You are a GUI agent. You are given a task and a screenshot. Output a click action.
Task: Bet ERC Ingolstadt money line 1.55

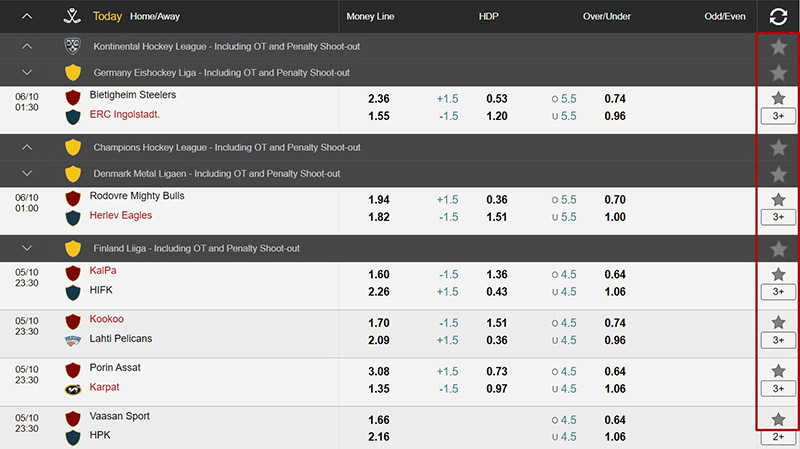click(x=378, y=116)
